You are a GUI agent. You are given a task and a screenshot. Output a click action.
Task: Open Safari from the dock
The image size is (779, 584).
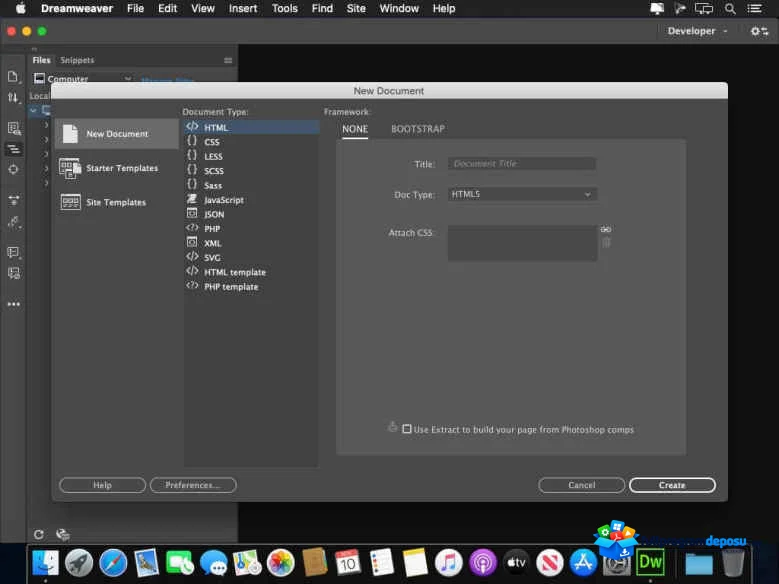click(x=113, y=563)
